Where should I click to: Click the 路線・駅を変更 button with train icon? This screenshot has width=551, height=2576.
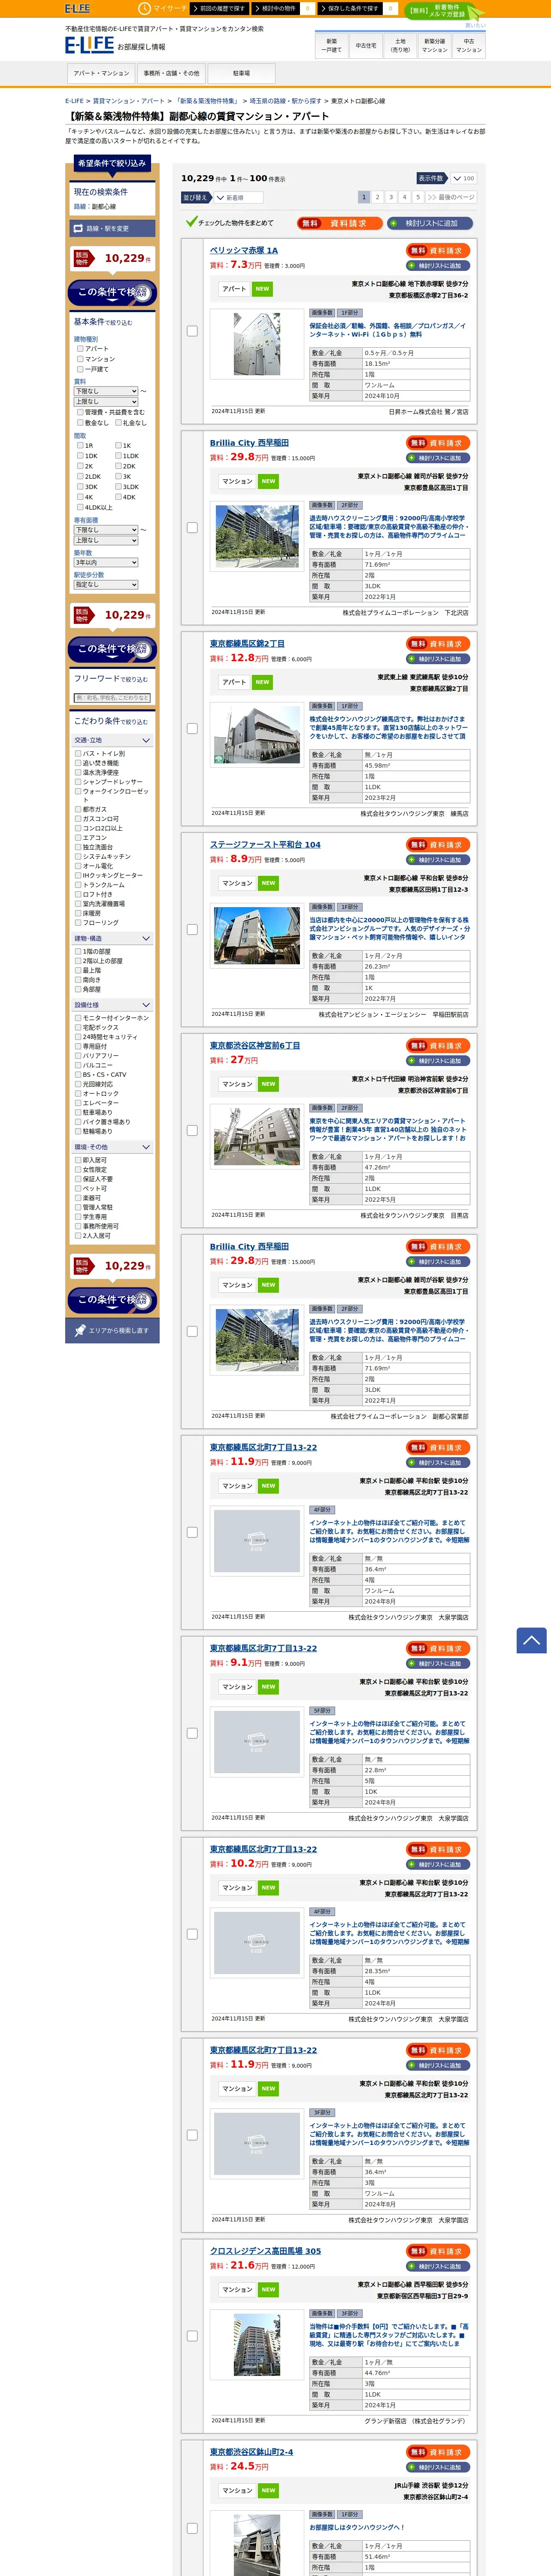(113, 229)
